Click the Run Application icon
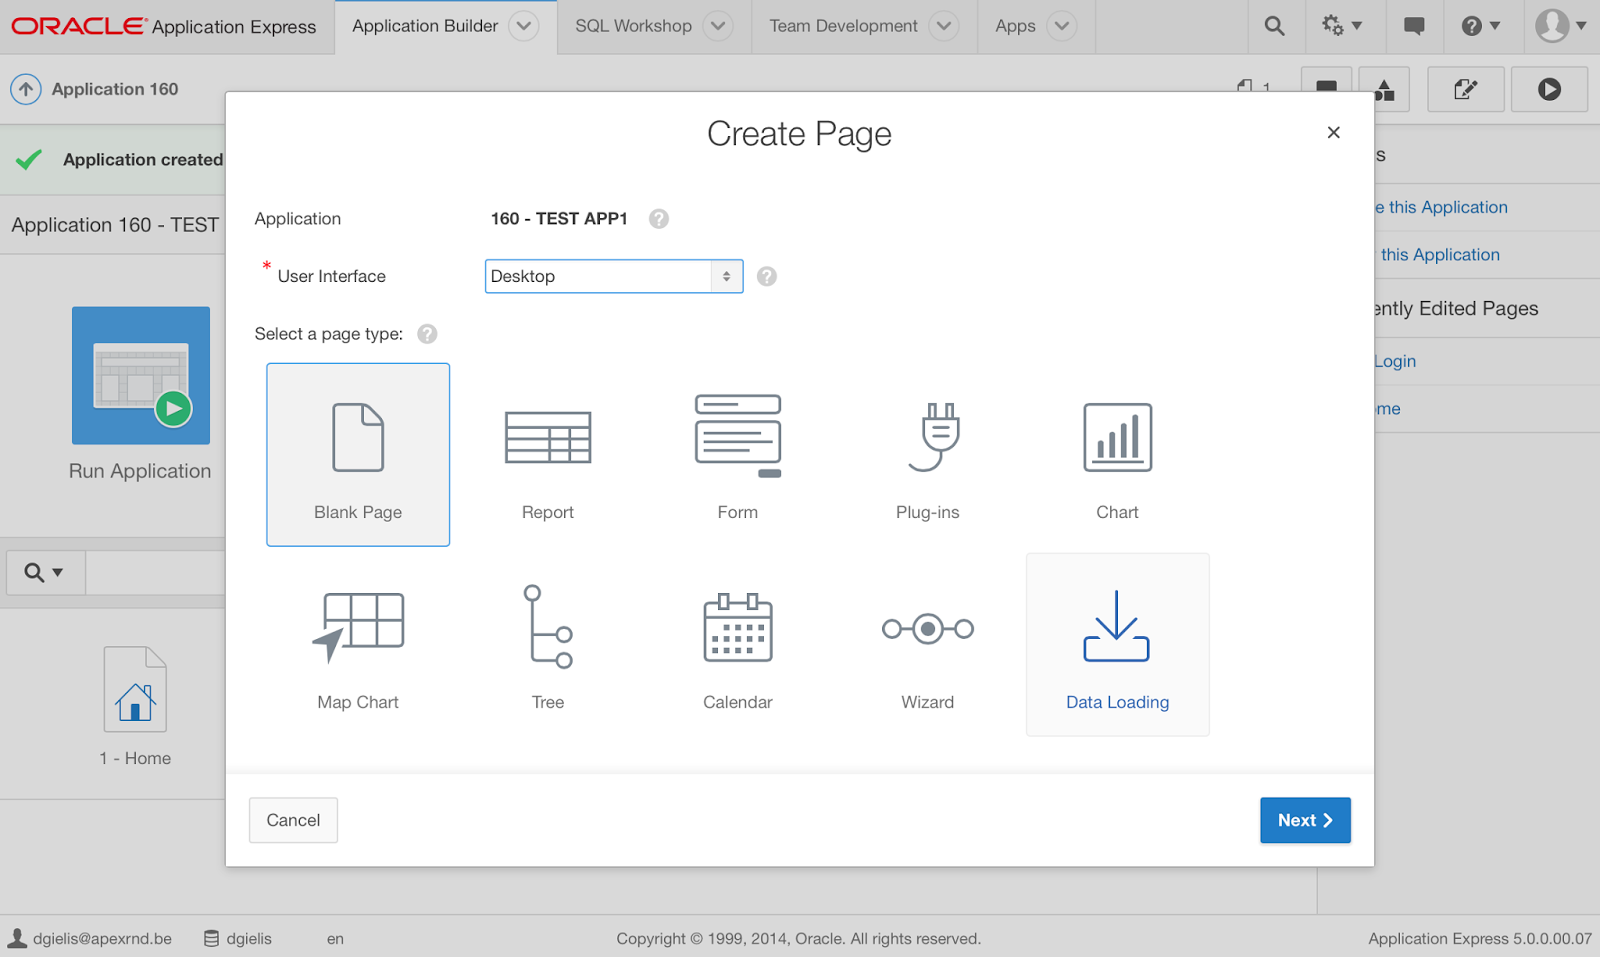Image resolution: width=1600 pixels, height=957 pixels. 141,375
